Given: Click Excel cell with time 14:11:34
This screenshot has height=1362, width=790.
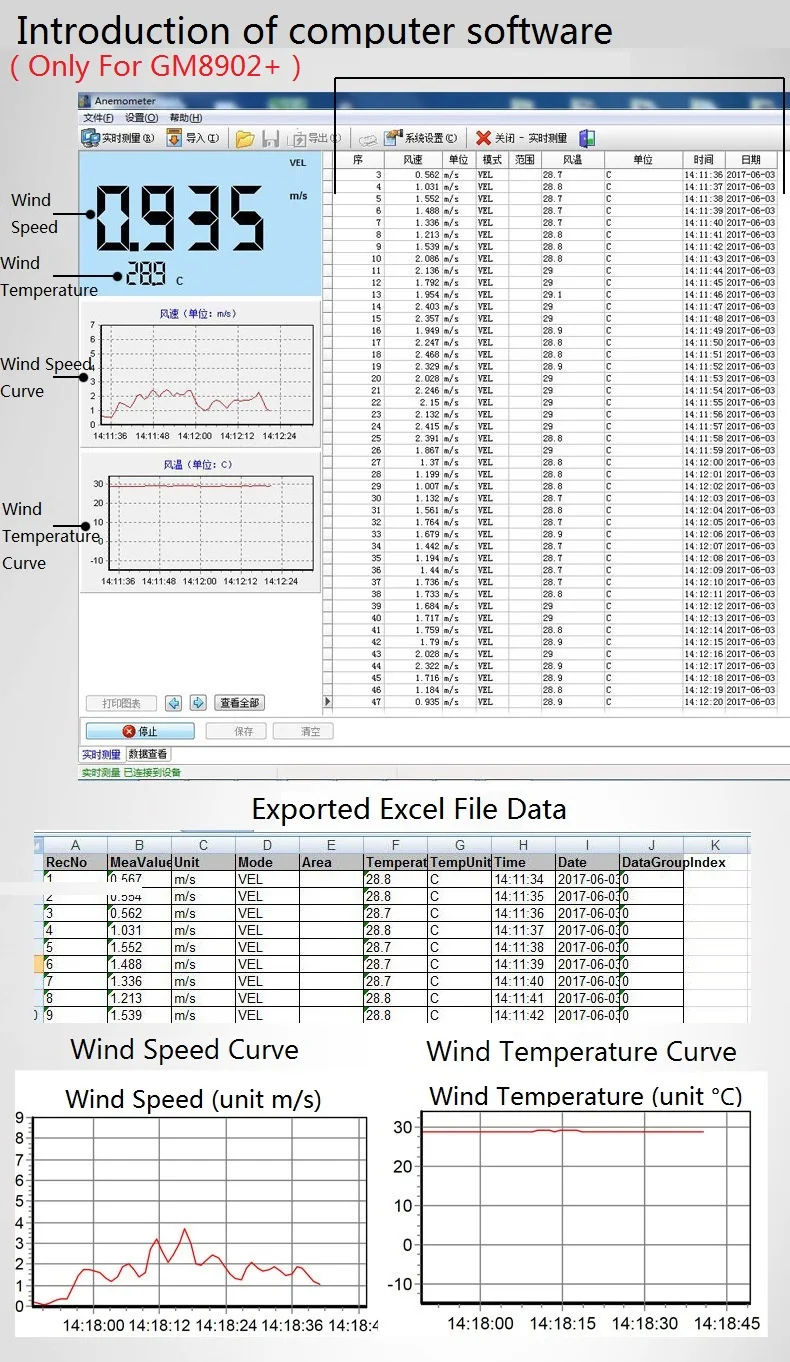Looking at the screenshot, I should click(523, 879).
